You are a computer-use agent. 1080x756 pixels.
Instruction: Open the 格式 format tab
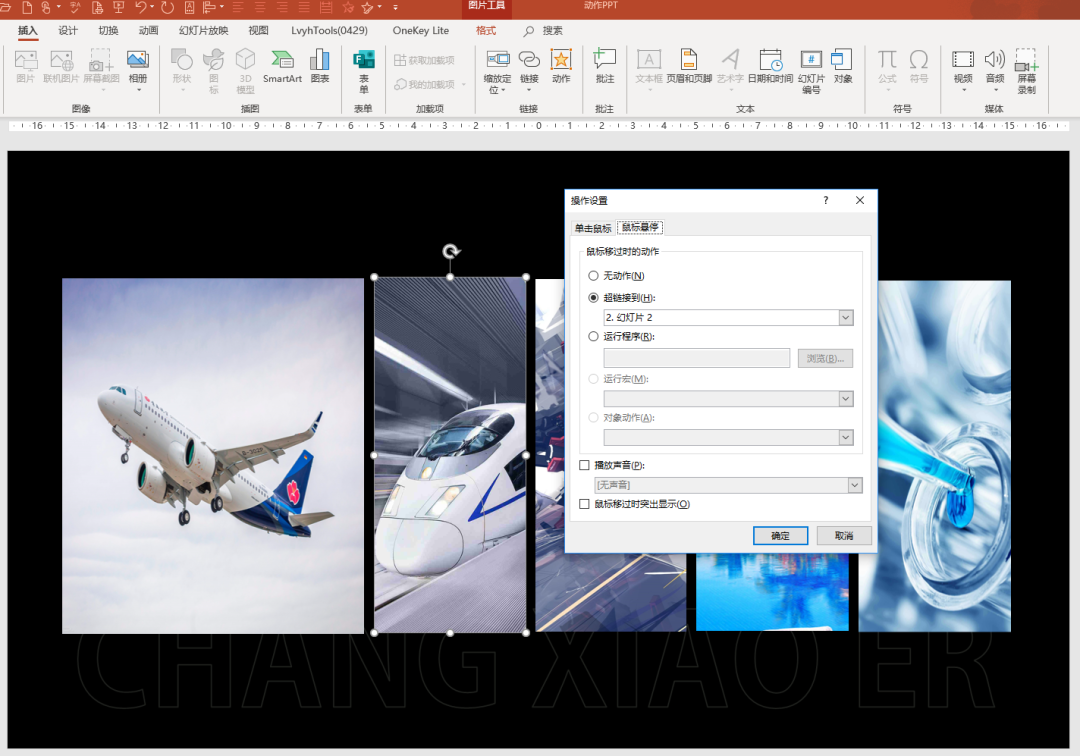486,30
